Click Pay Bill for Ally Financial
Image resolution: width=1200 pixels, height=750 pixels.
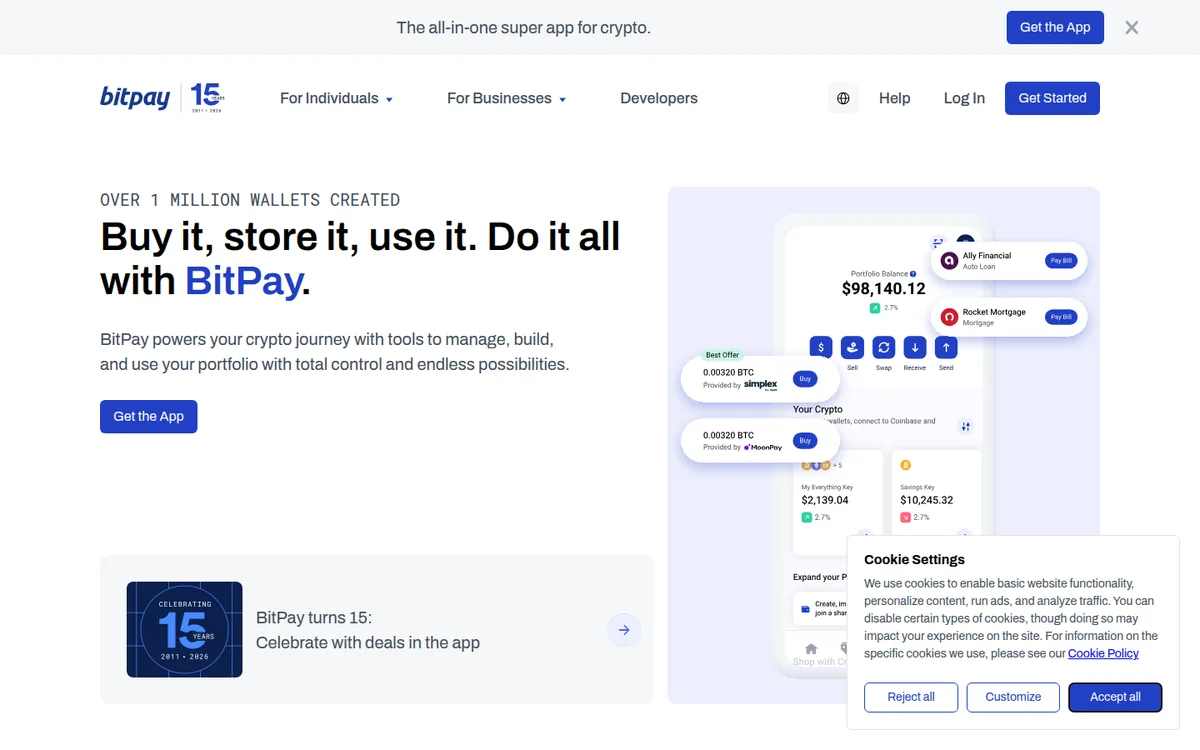[1060, 261]
